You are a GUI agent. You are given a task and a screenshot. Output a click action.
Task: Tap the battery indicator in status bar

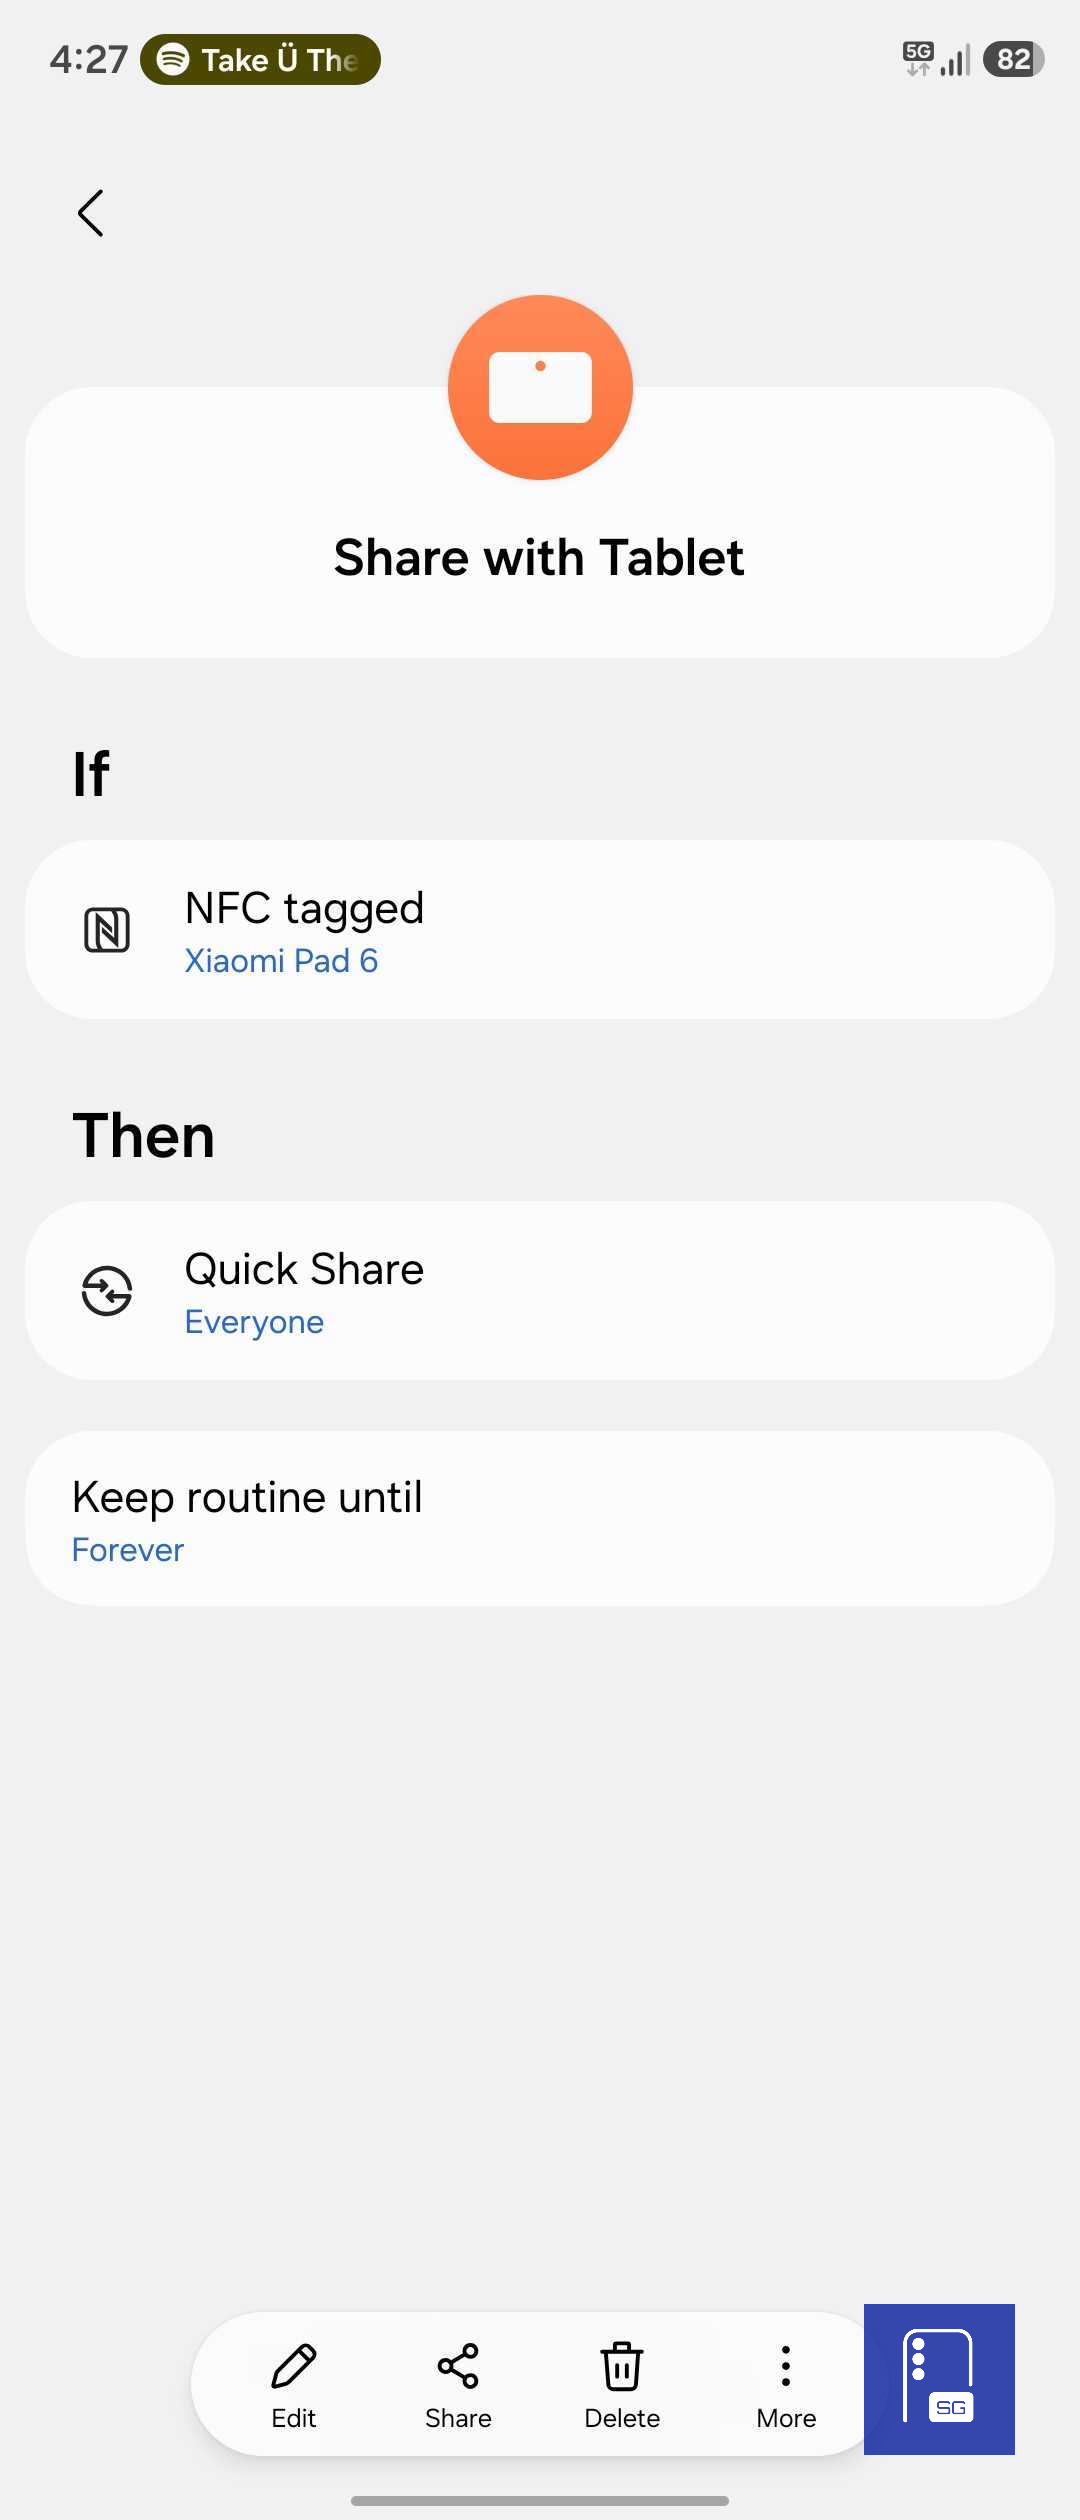[x=1013, y=60]
